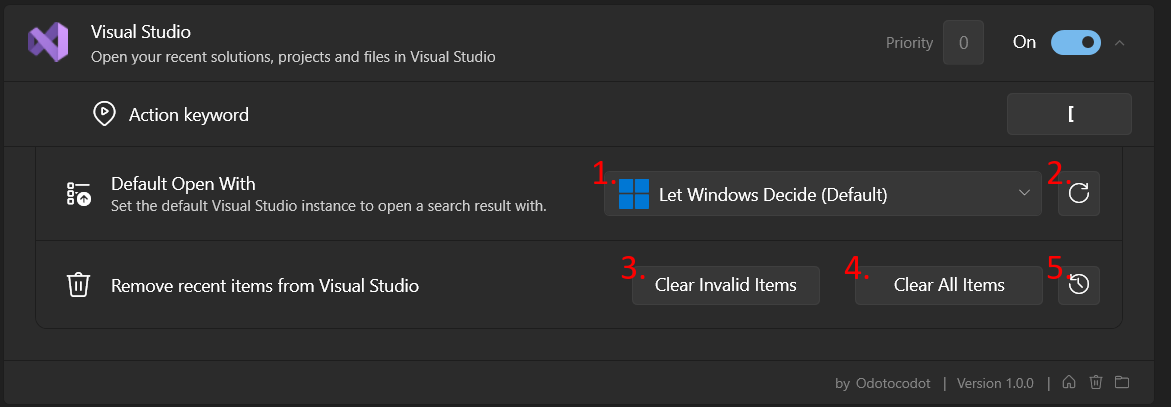Click the Action keyword button showing [
1171x407 pixels.
point(1069,114)
